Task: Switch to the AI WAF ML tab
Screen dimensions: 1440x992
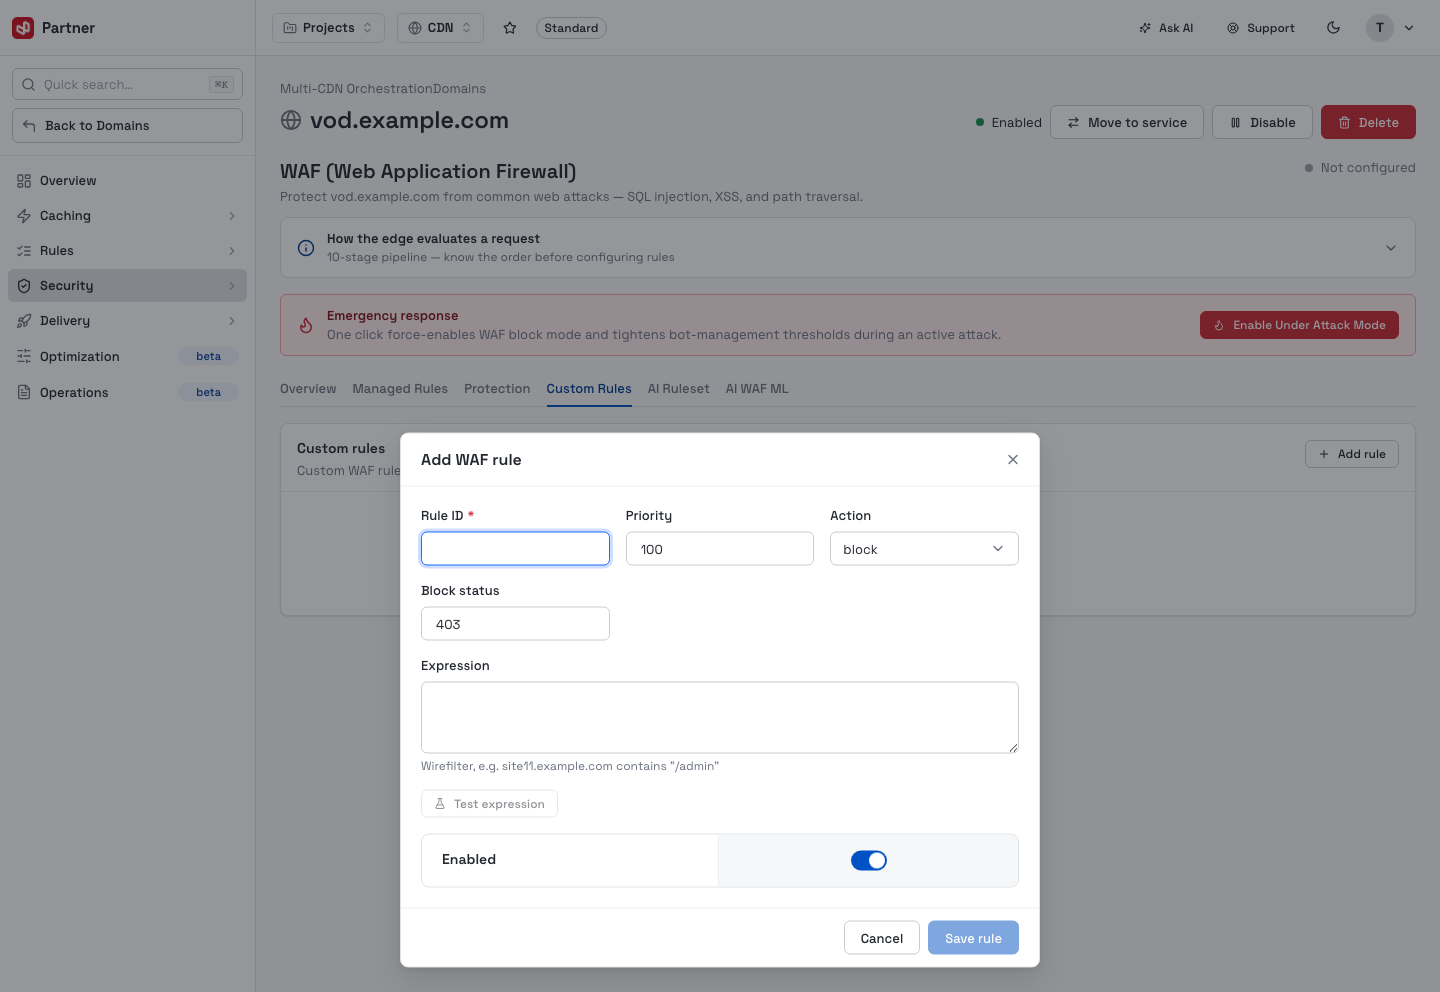Action: (757, 389)
